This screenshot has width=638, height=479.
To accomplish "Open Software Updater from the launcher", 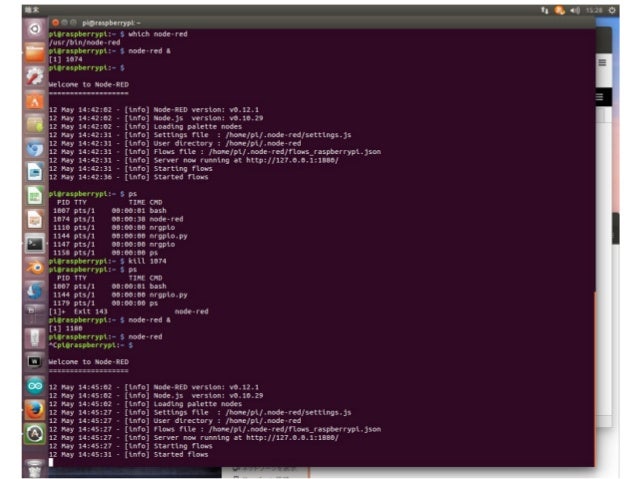I will pos(35,434).
